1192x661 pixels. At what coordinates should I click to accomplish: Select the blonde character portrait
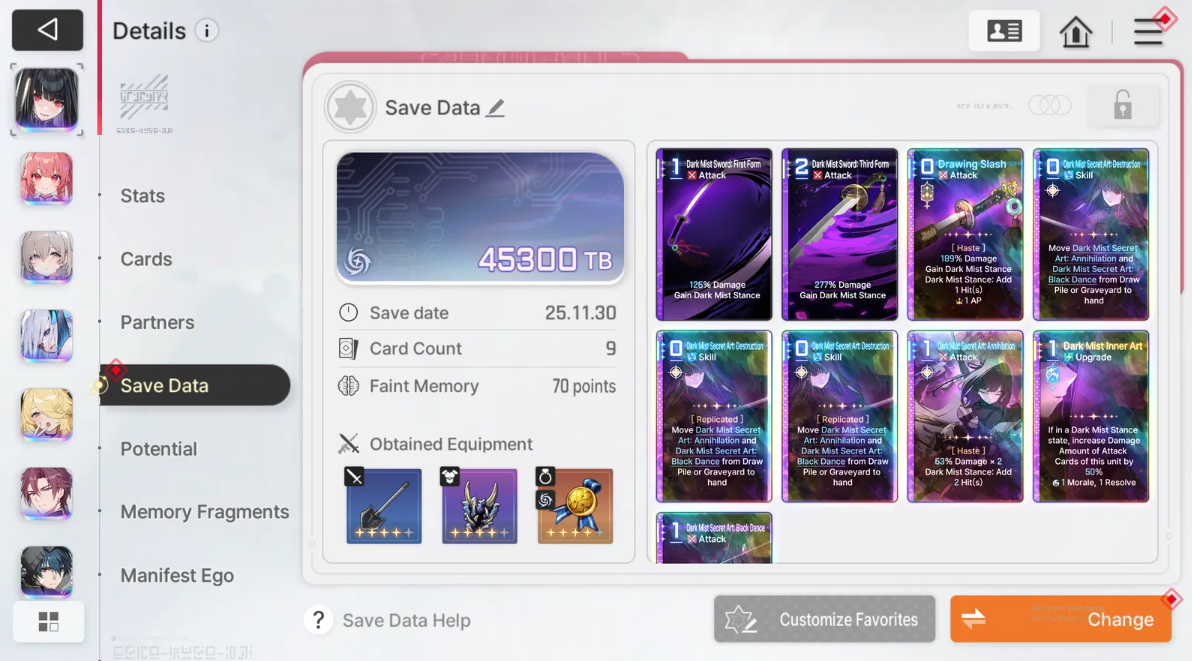tap(46, 415)
